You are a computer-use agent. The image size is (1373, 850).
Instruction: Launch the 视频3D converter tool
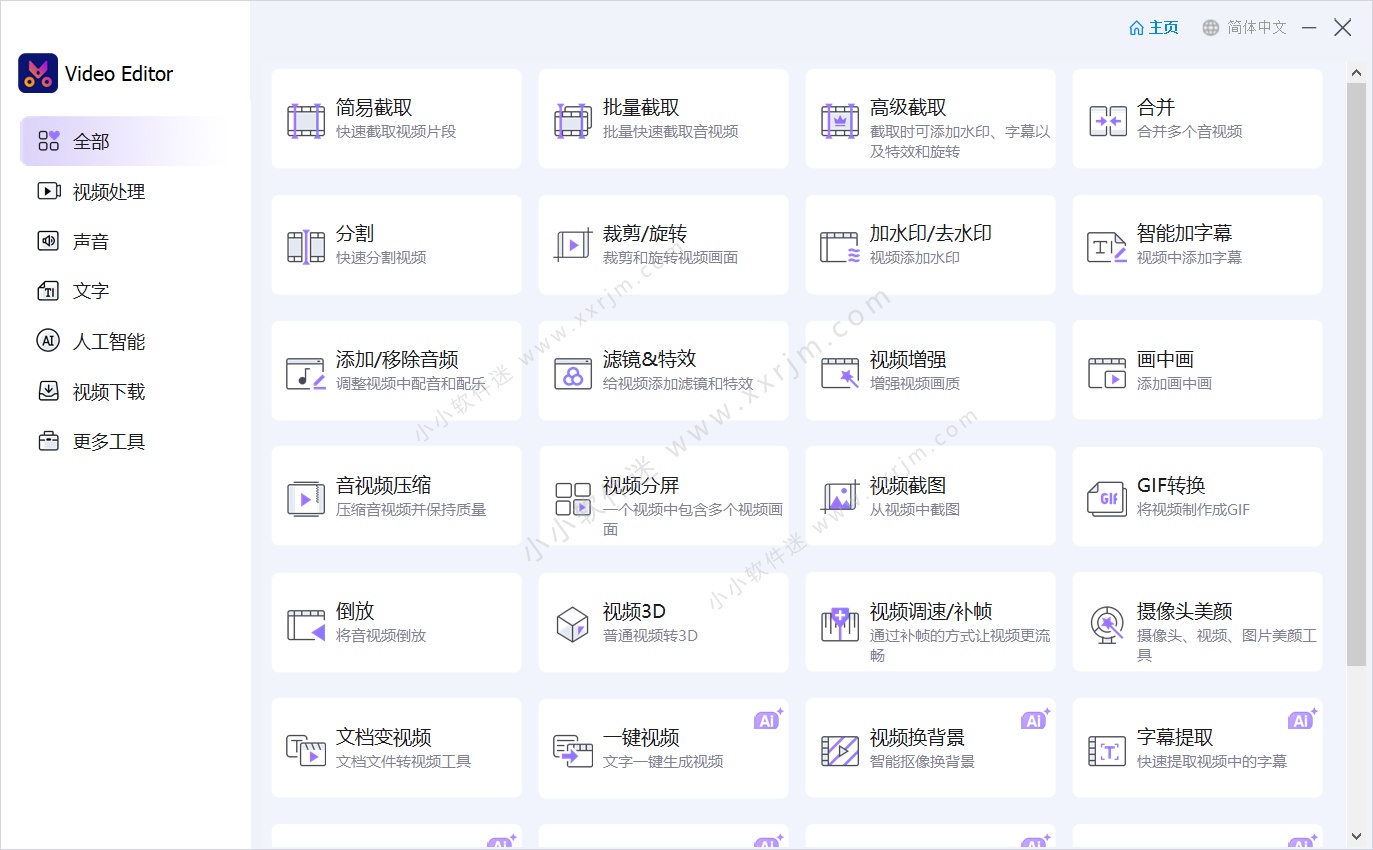[663, 622]
